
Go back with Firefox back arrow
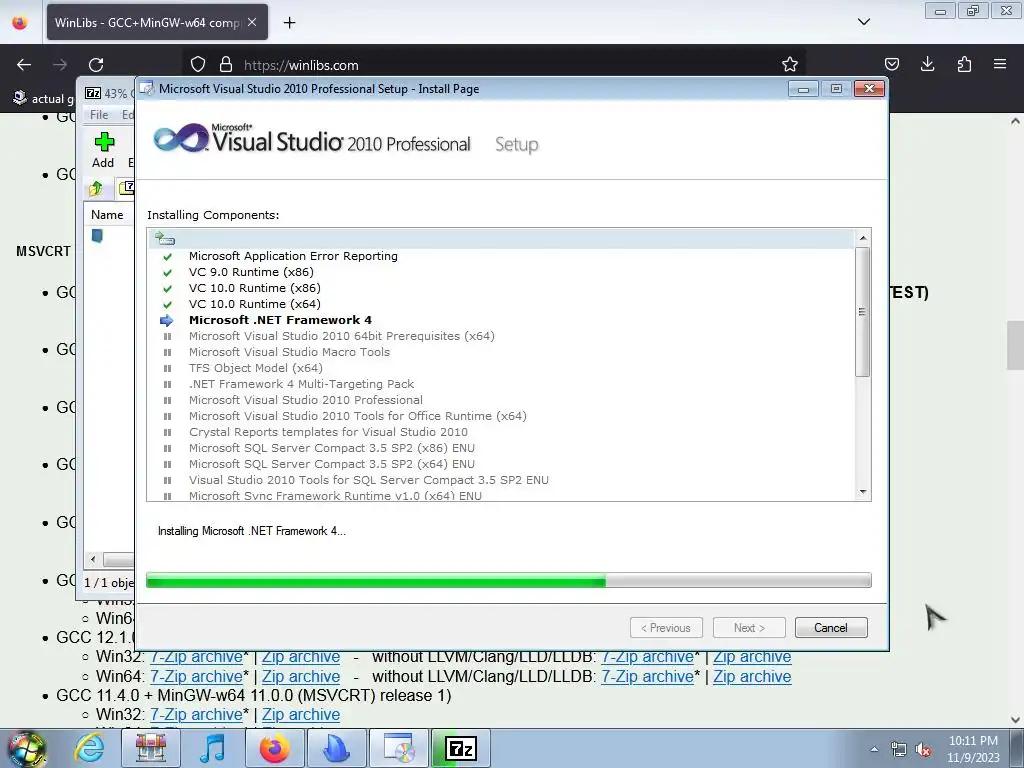click(x=24, y=65)
